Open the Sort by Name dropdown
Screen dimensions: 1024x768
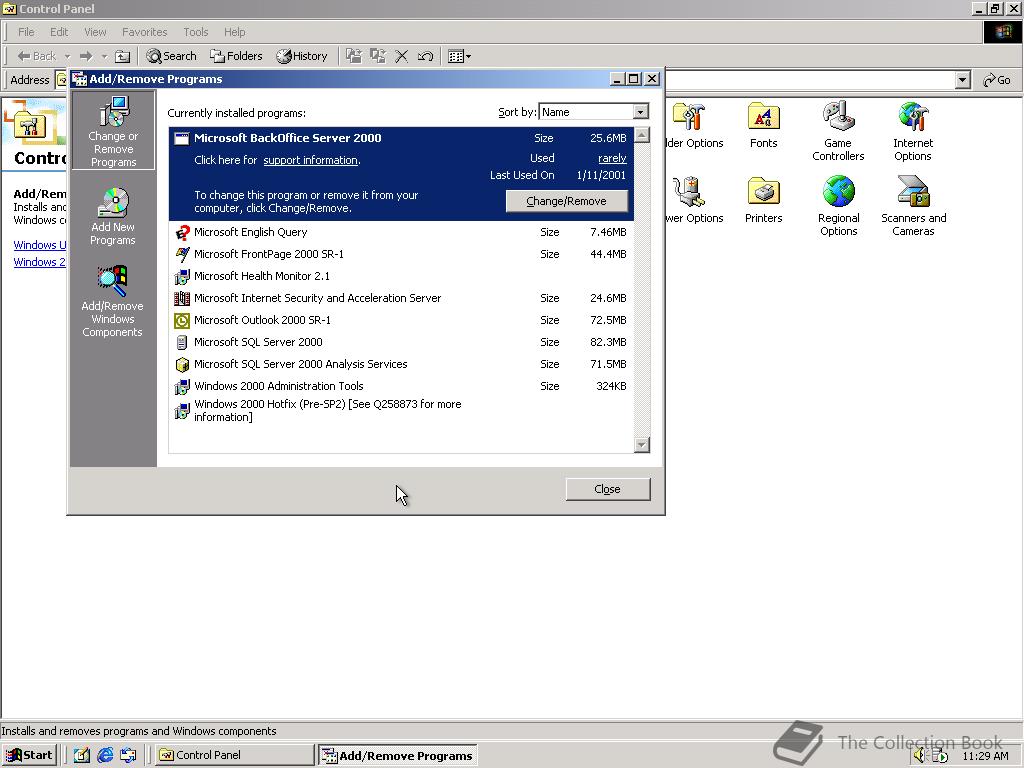pyautogui.click(x=641, y=112)
